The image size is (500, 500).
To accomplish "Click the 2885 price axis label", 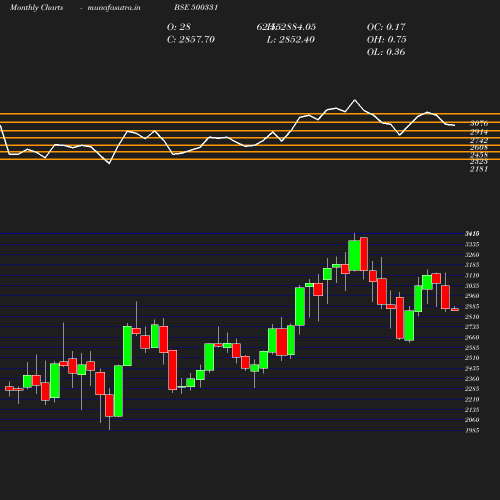I will 472,306.
